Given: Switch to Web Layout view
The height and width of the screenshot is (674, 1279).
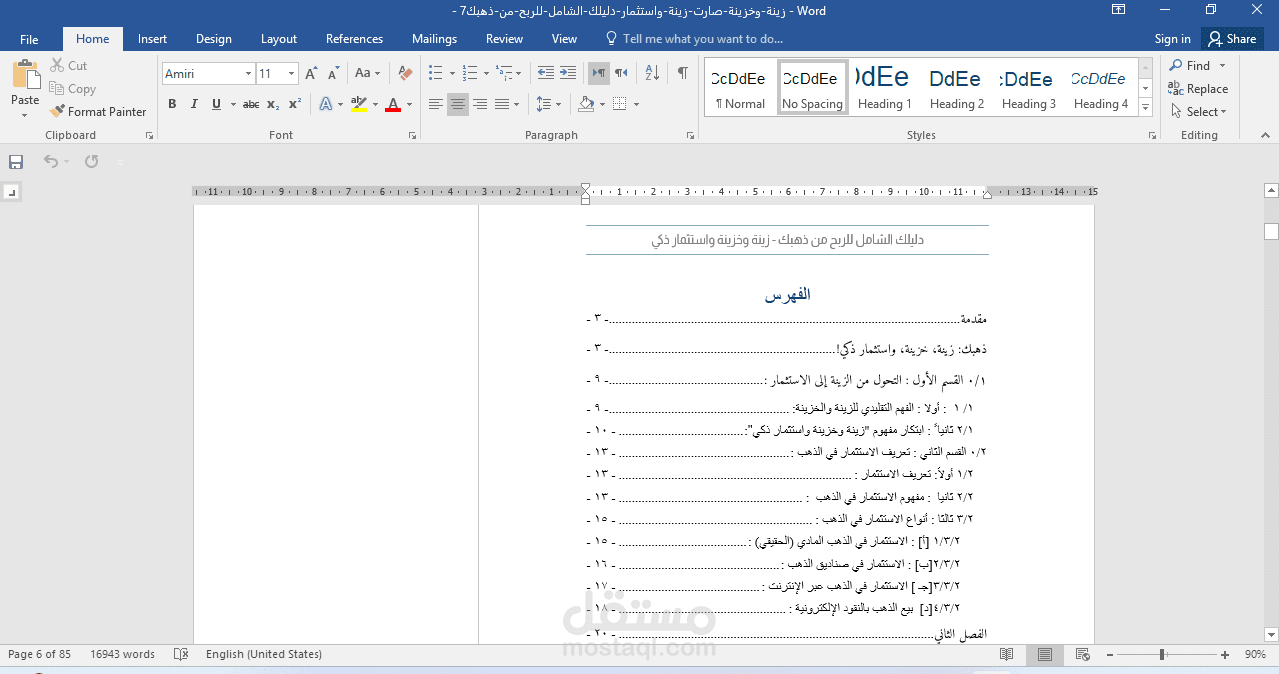Looking at the screenshot, I should pyautogui.click(x=1082, y=654).
